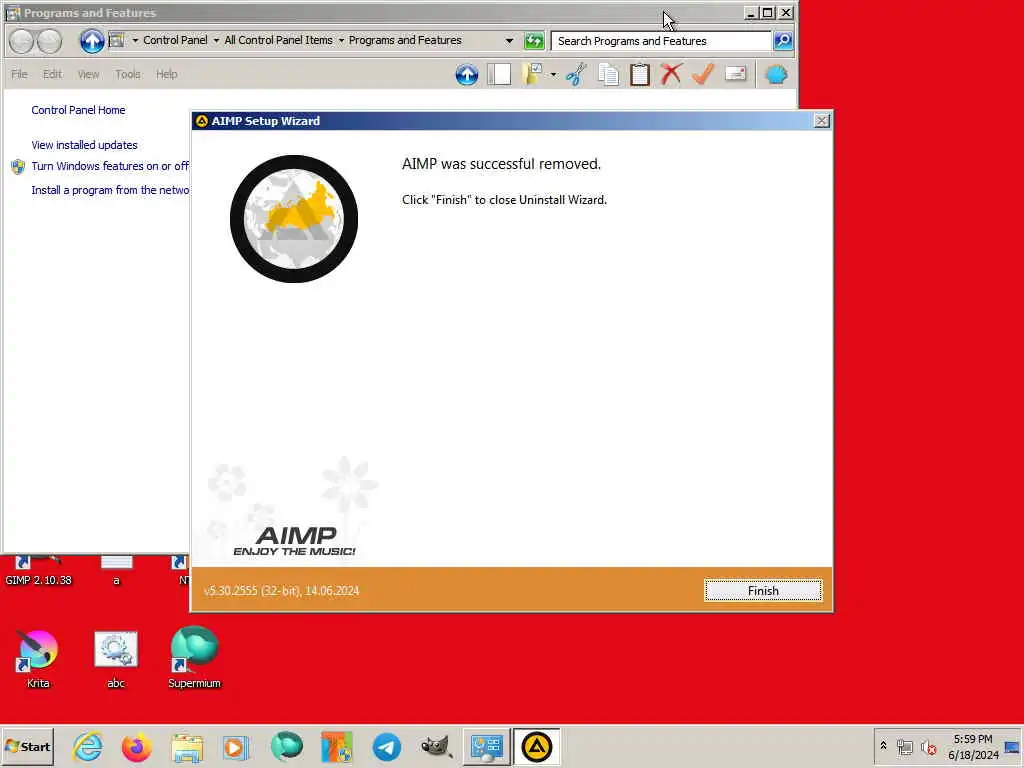Image resolution: width=1024 pixels, height=768 pixels.
Task: Open Windows Media Player from the taskbar
Action: click(x=236, y=747)
